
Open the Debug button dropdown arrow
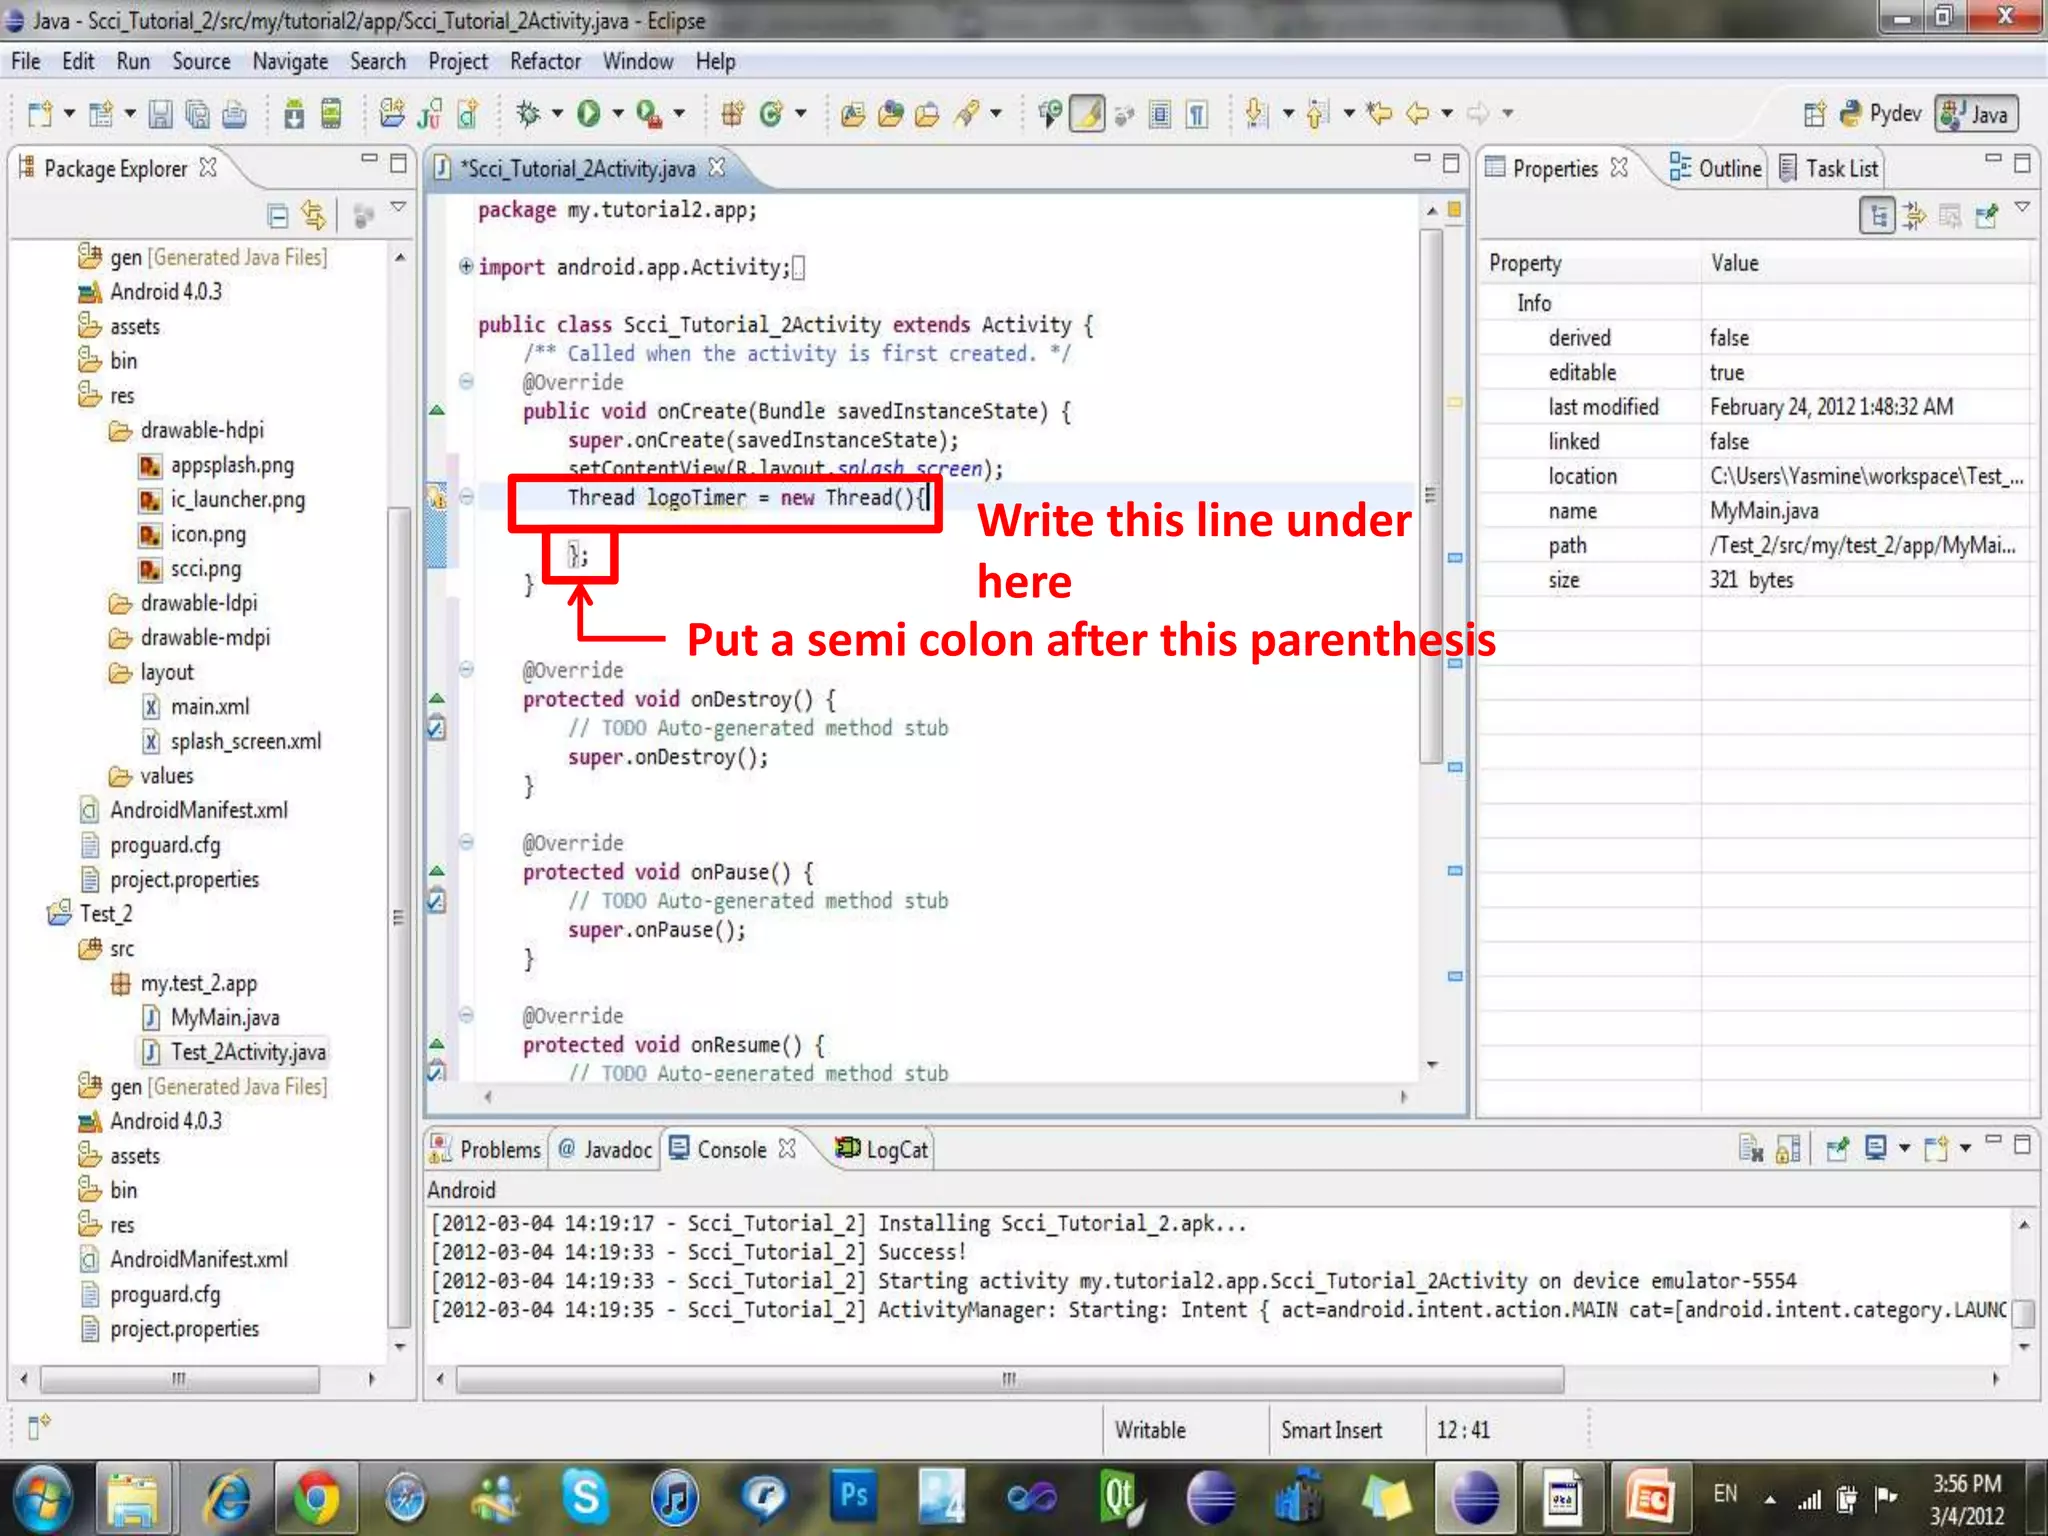[x=557, y=114]
